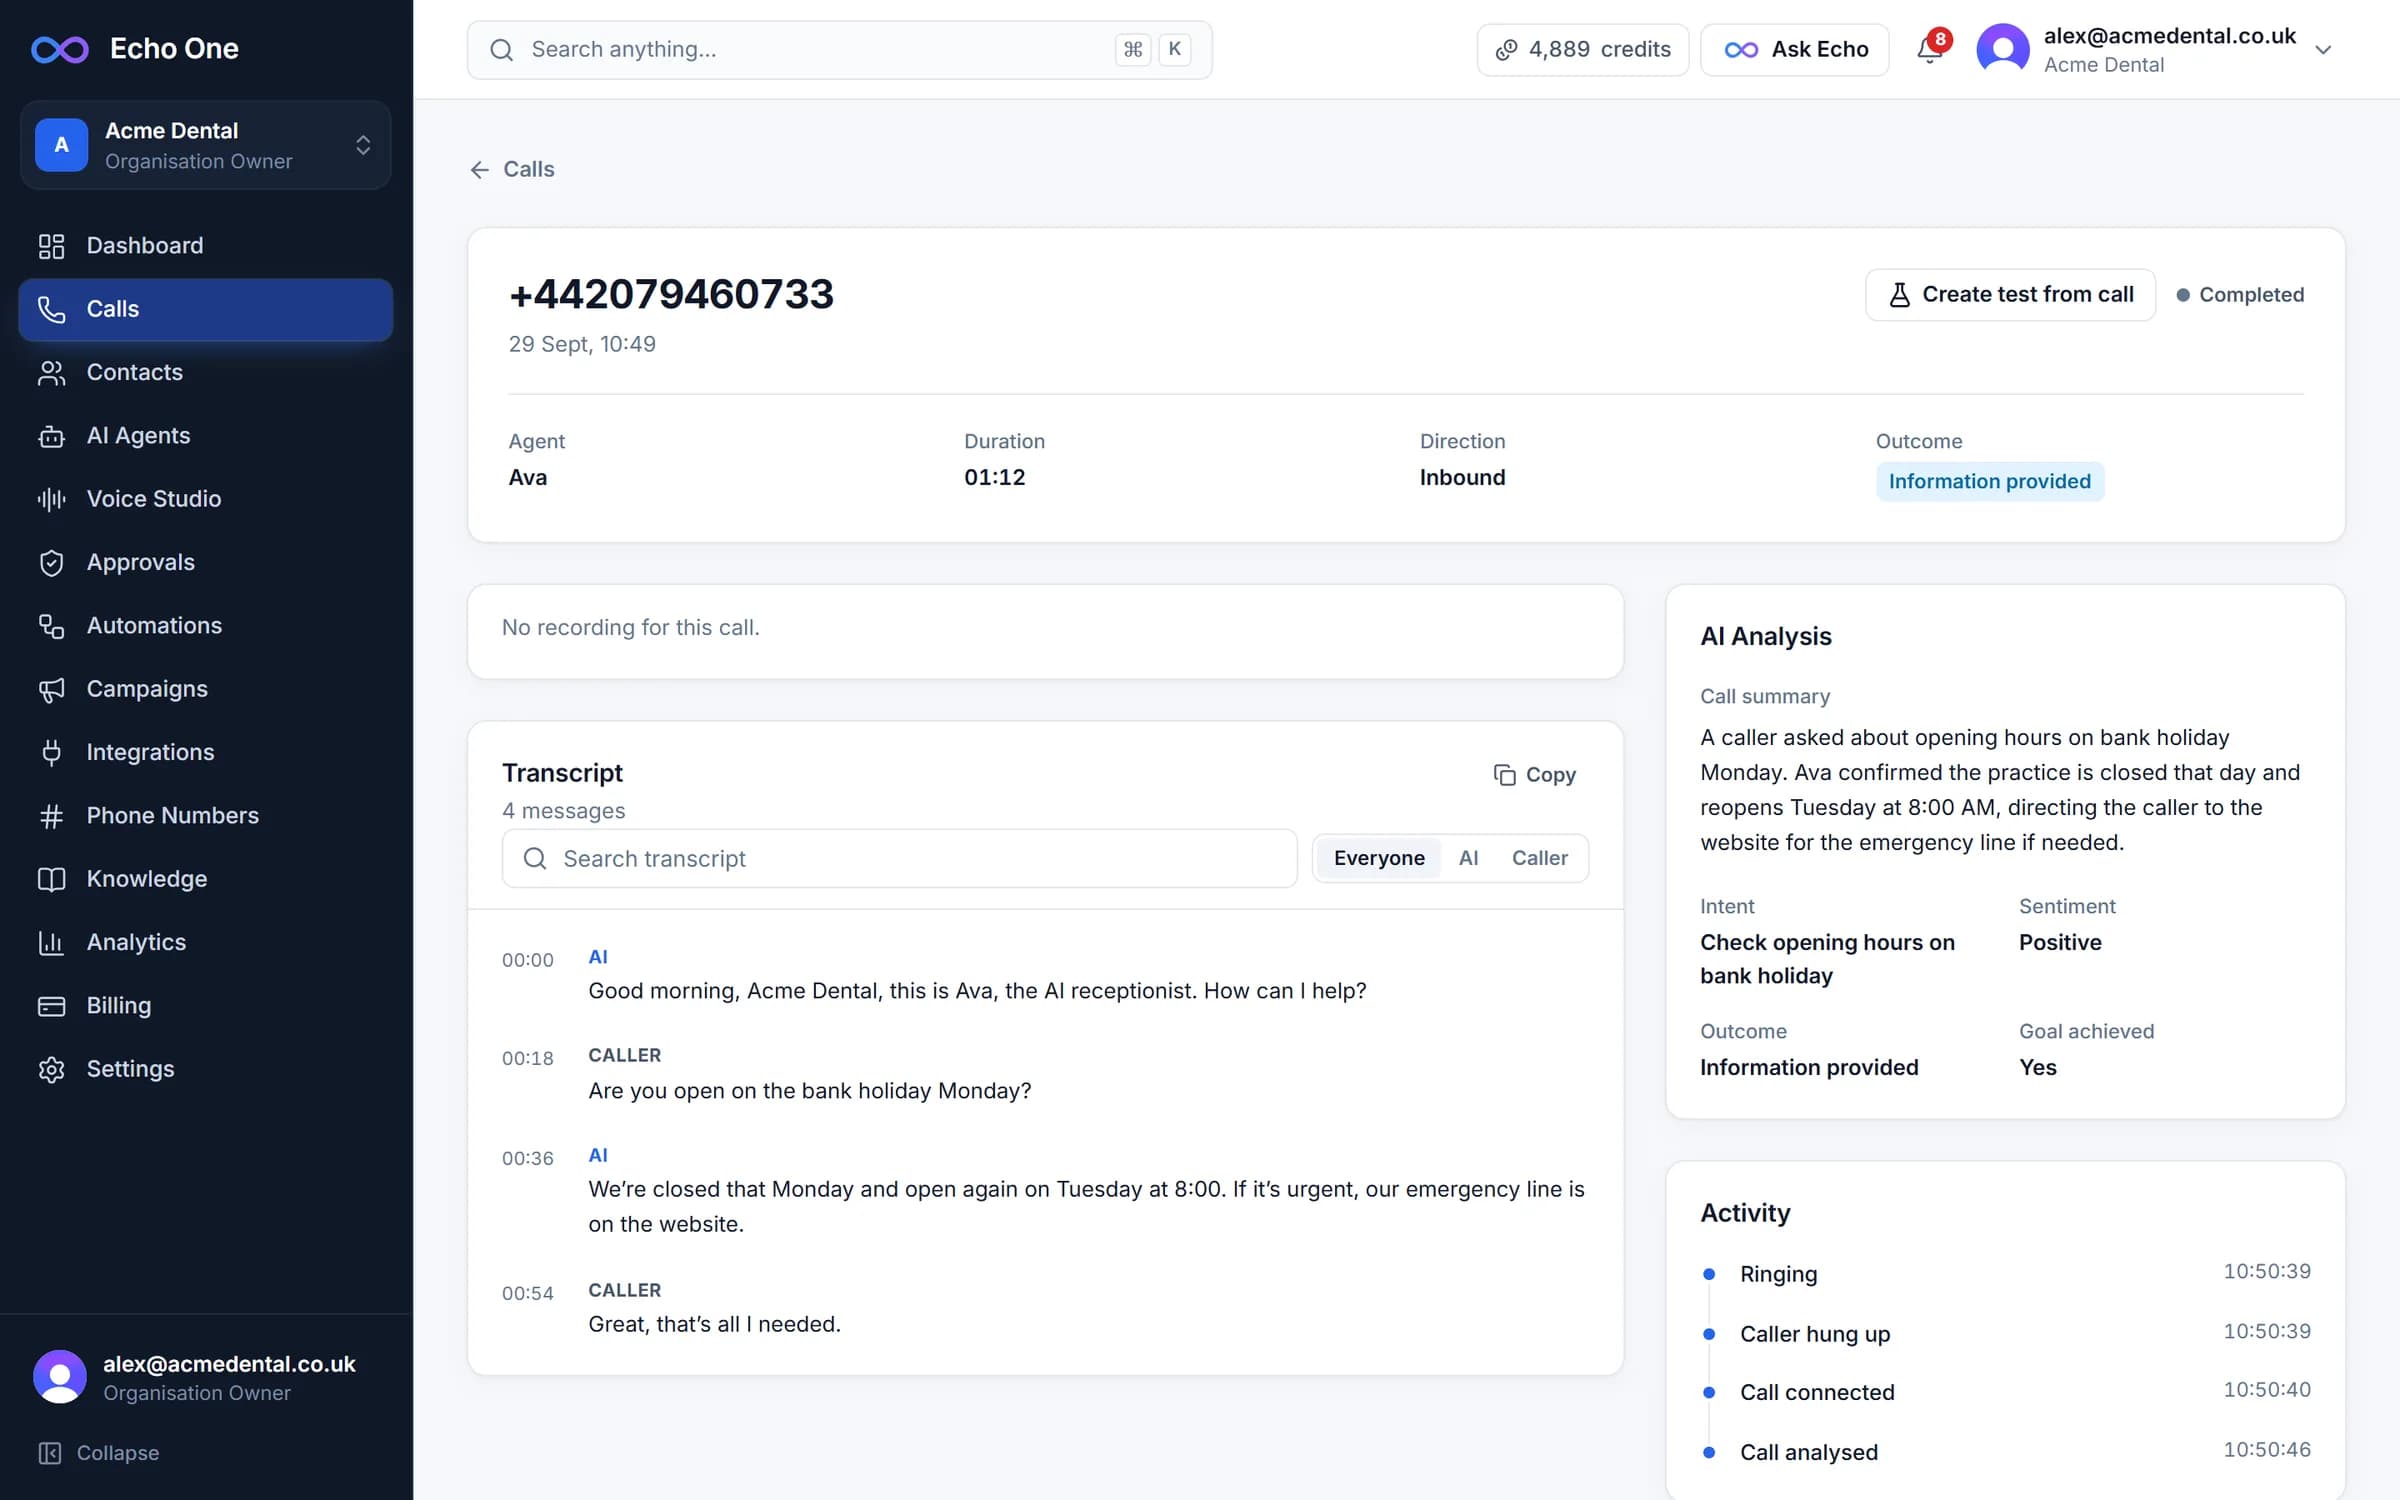
Task: Filter transcript to AI messages only
Action: point(1468,858)
